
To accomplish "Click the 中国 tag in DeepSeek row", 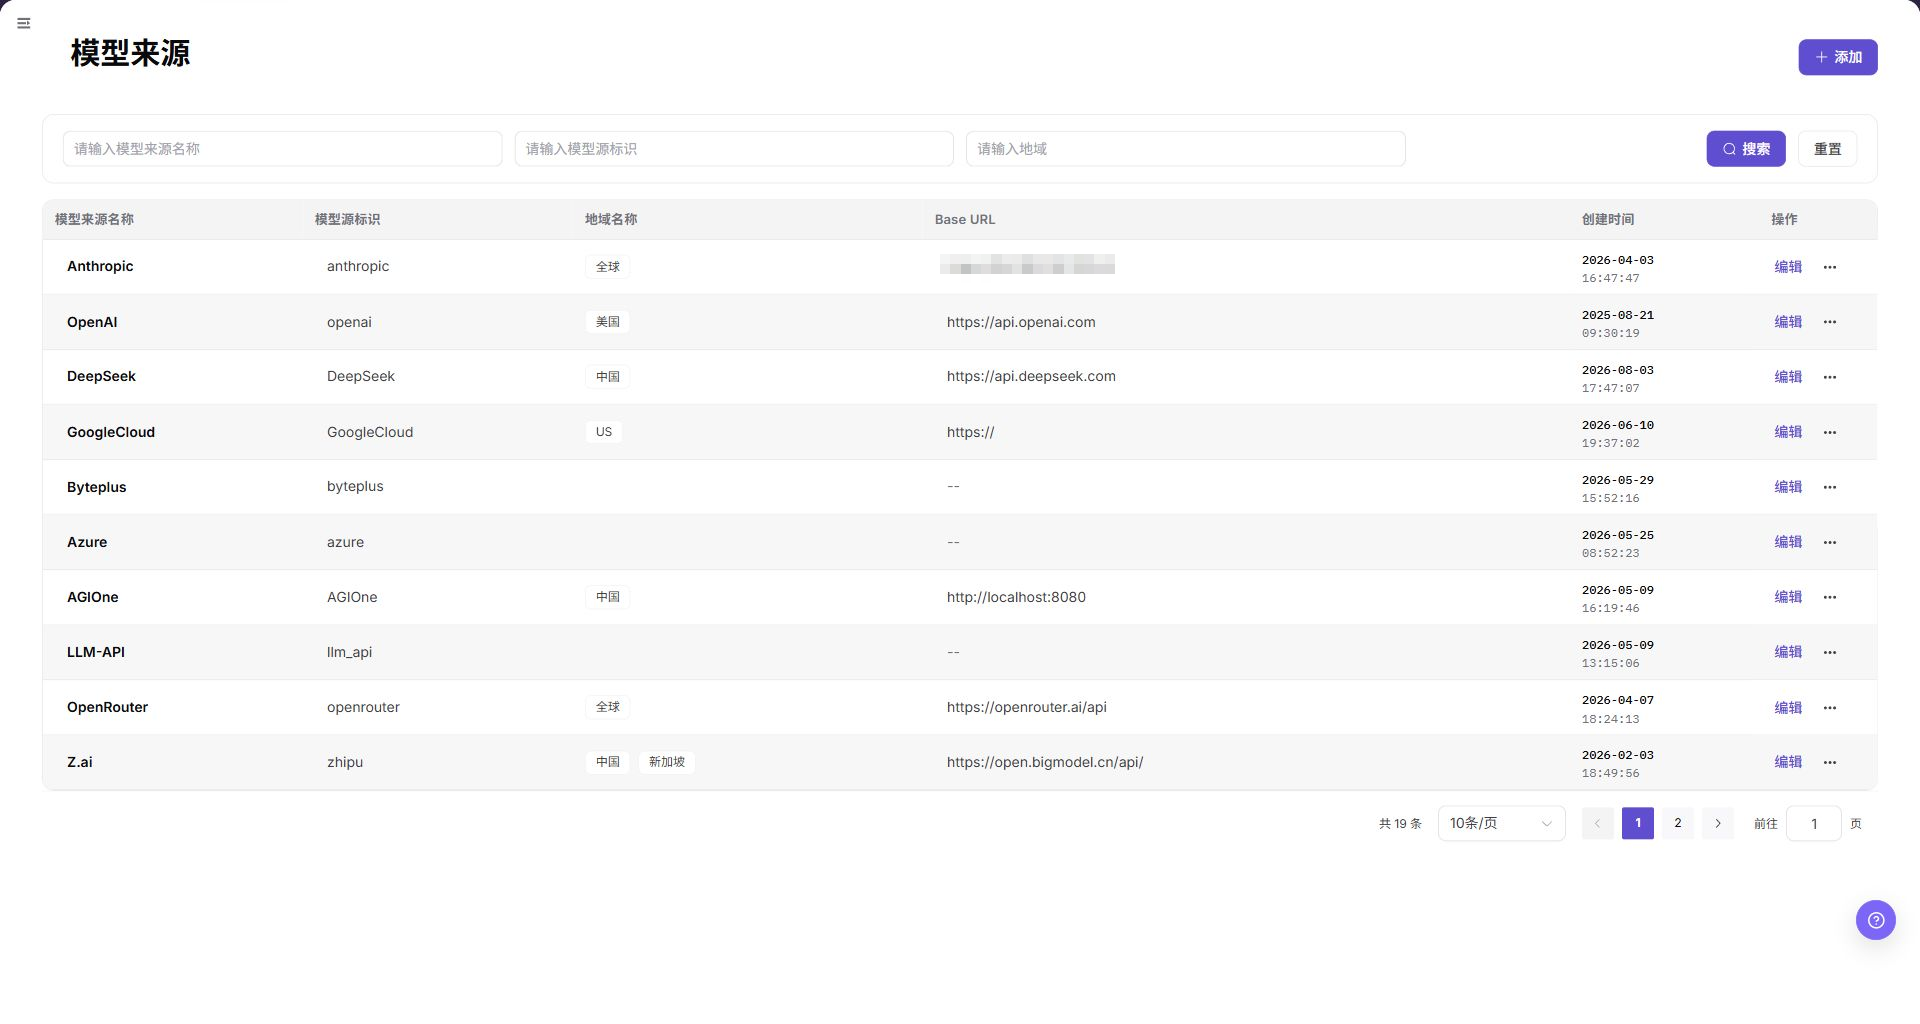I will (x=608, y=377).
